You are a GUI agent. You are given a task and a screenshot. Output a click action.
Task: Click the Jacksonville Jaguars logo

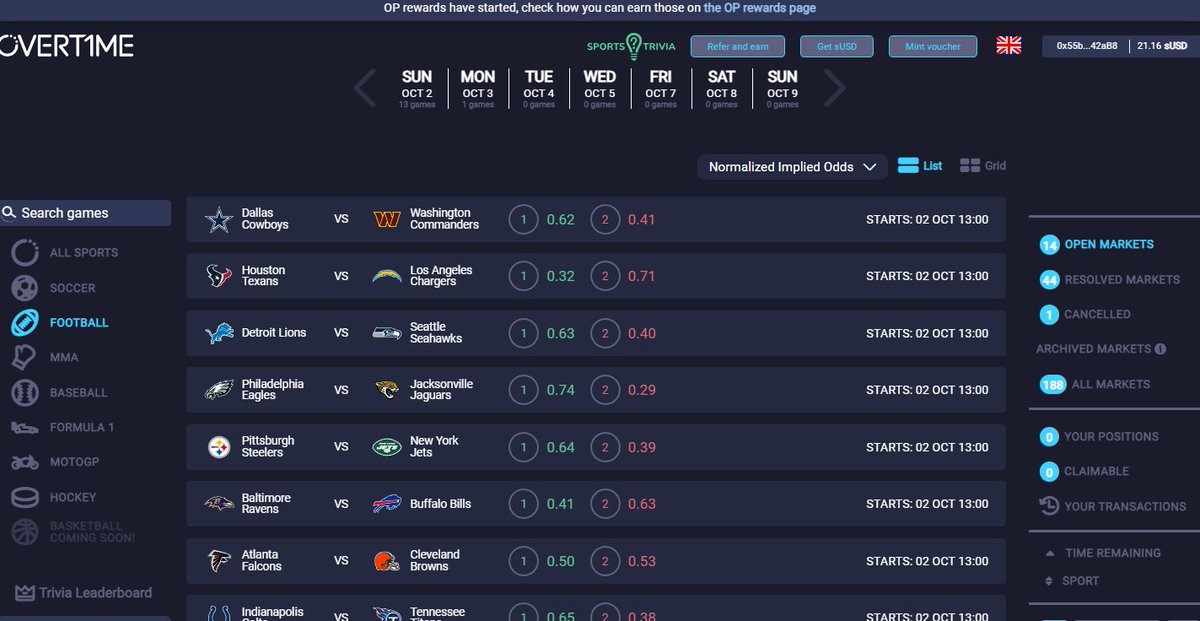click(x=386, y=390)
